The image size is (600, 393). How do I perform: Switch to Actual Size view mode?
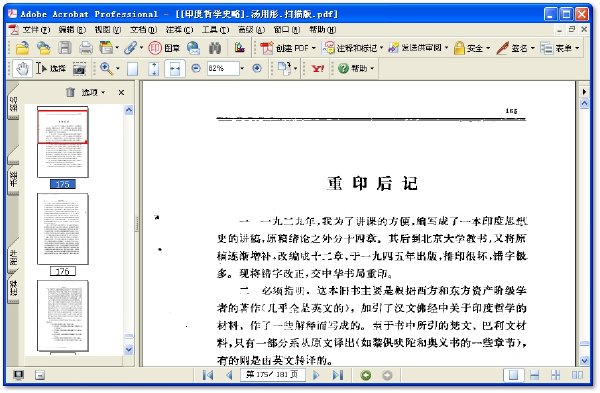(132, 69)
